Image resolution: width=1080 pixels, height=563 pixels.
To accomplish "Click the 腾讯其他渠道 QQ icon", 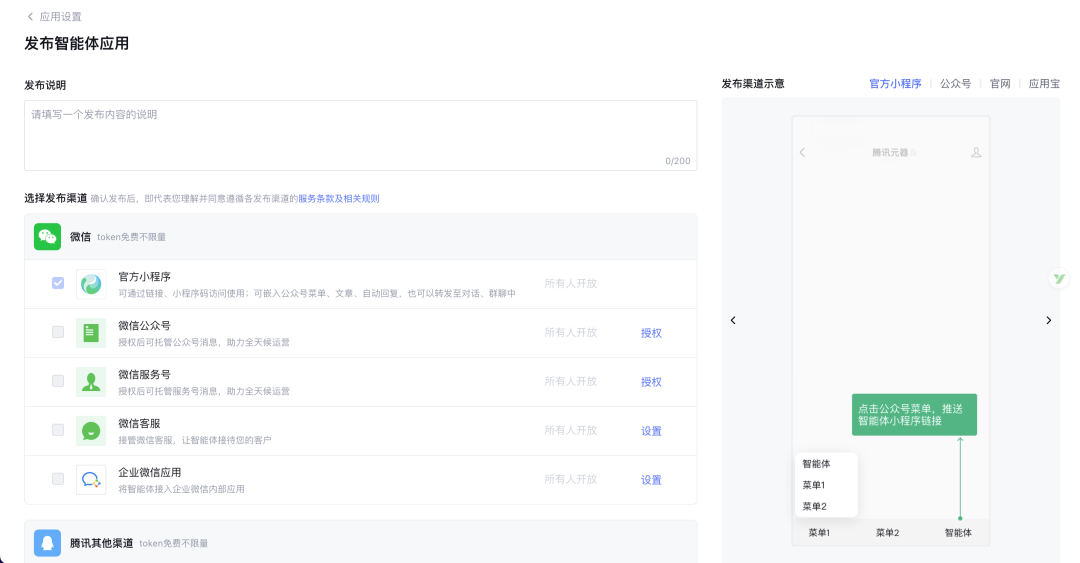I will [x=48, y=543].
